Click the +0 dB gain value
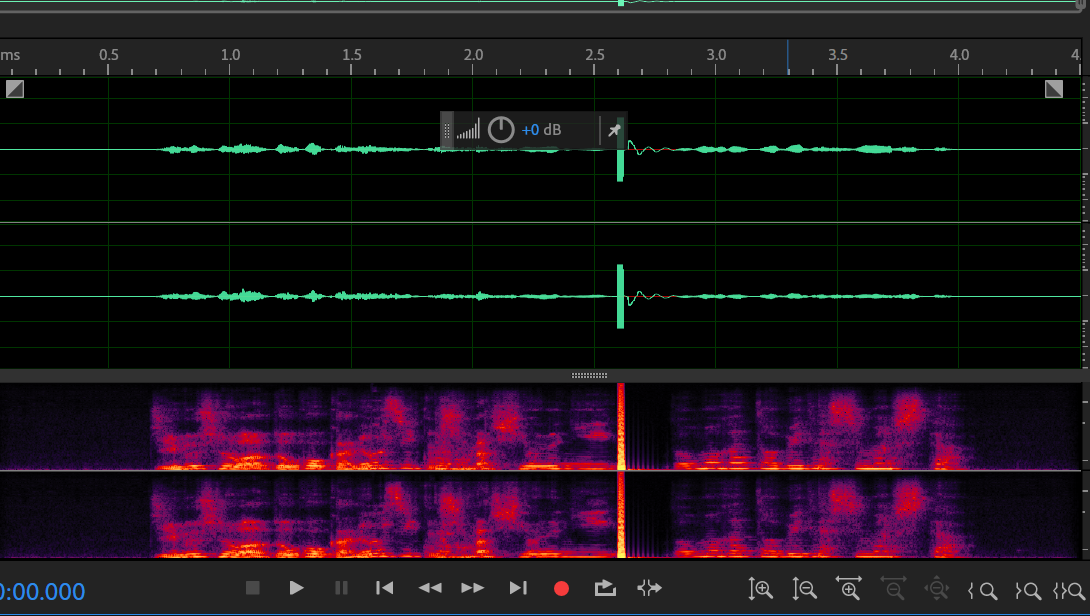 point(541,130)
